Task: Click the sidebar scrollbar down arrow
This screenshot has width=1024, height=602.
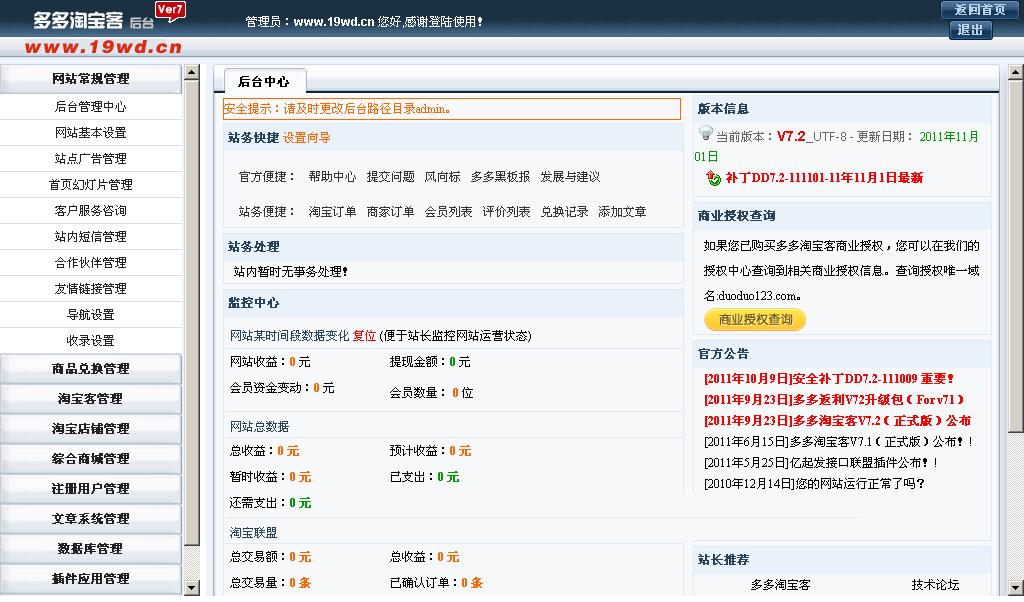Action: (x=191, y=587)
